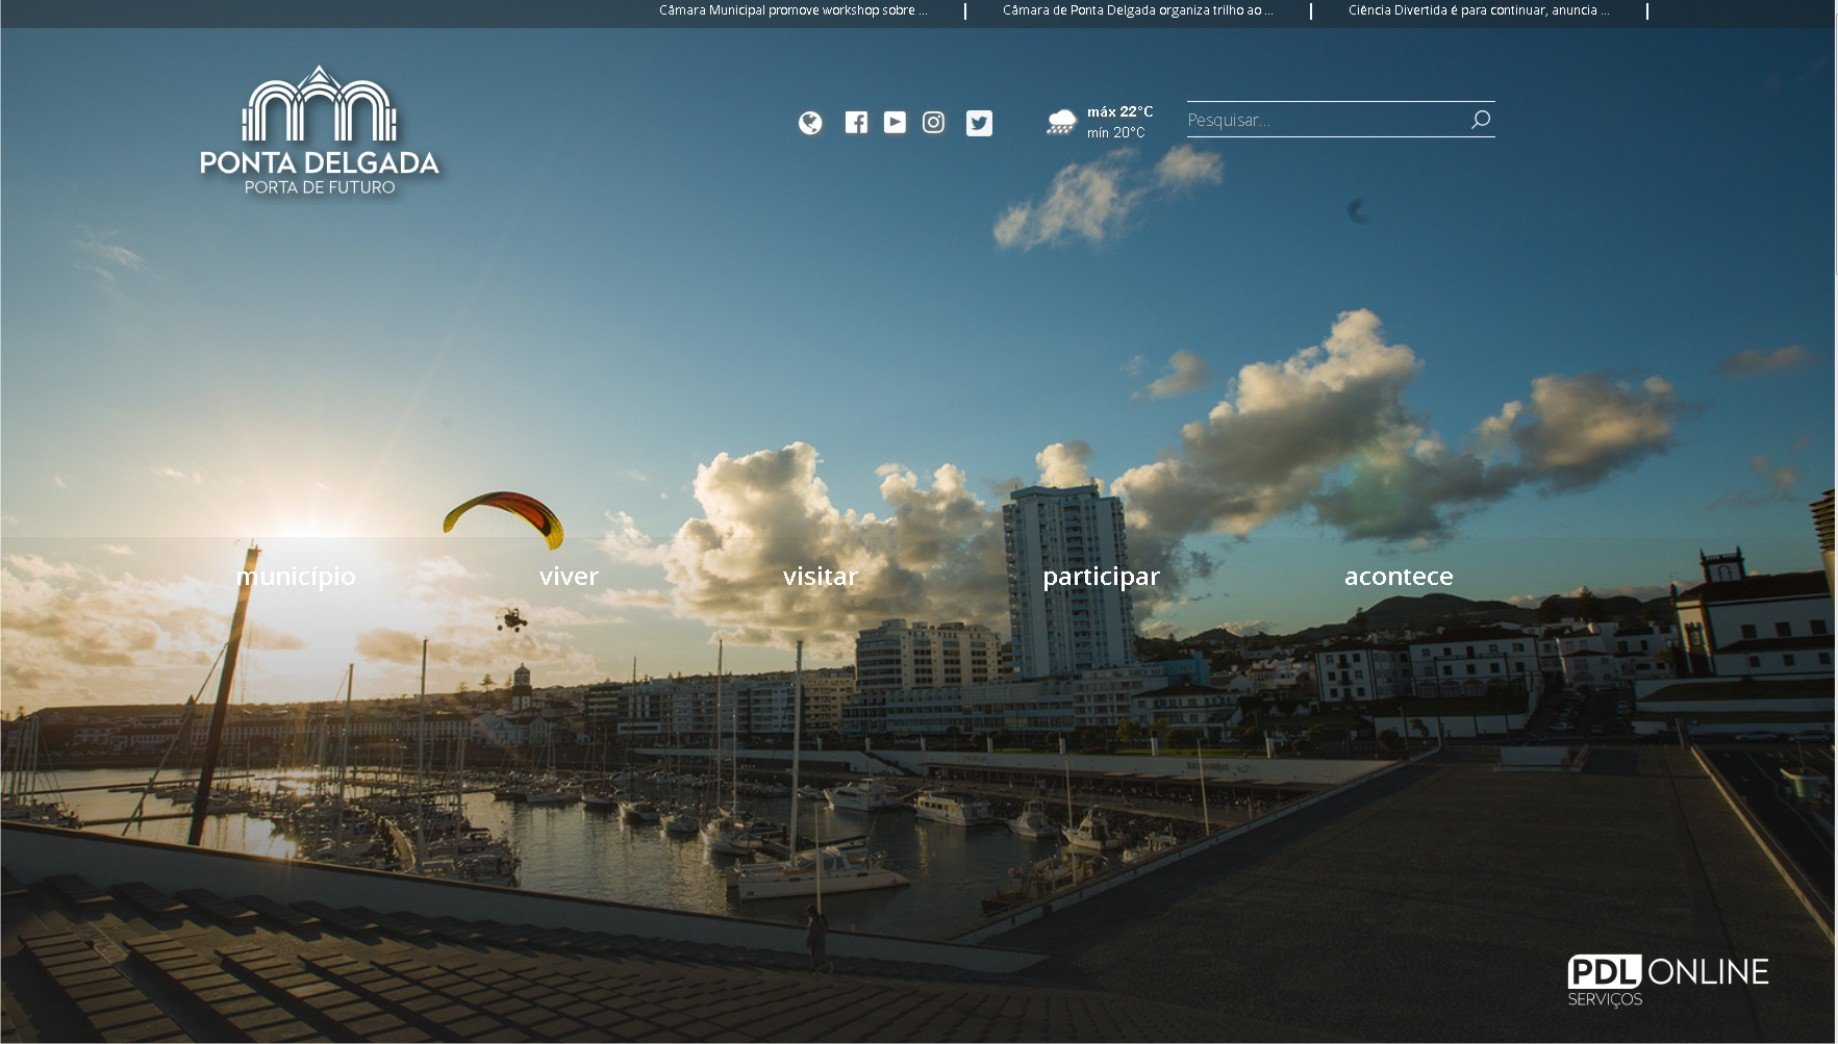This screenshot has width=1838, height=1044.
Task: Click the Ponta Delgada arches logo
Action: point(319,105)
